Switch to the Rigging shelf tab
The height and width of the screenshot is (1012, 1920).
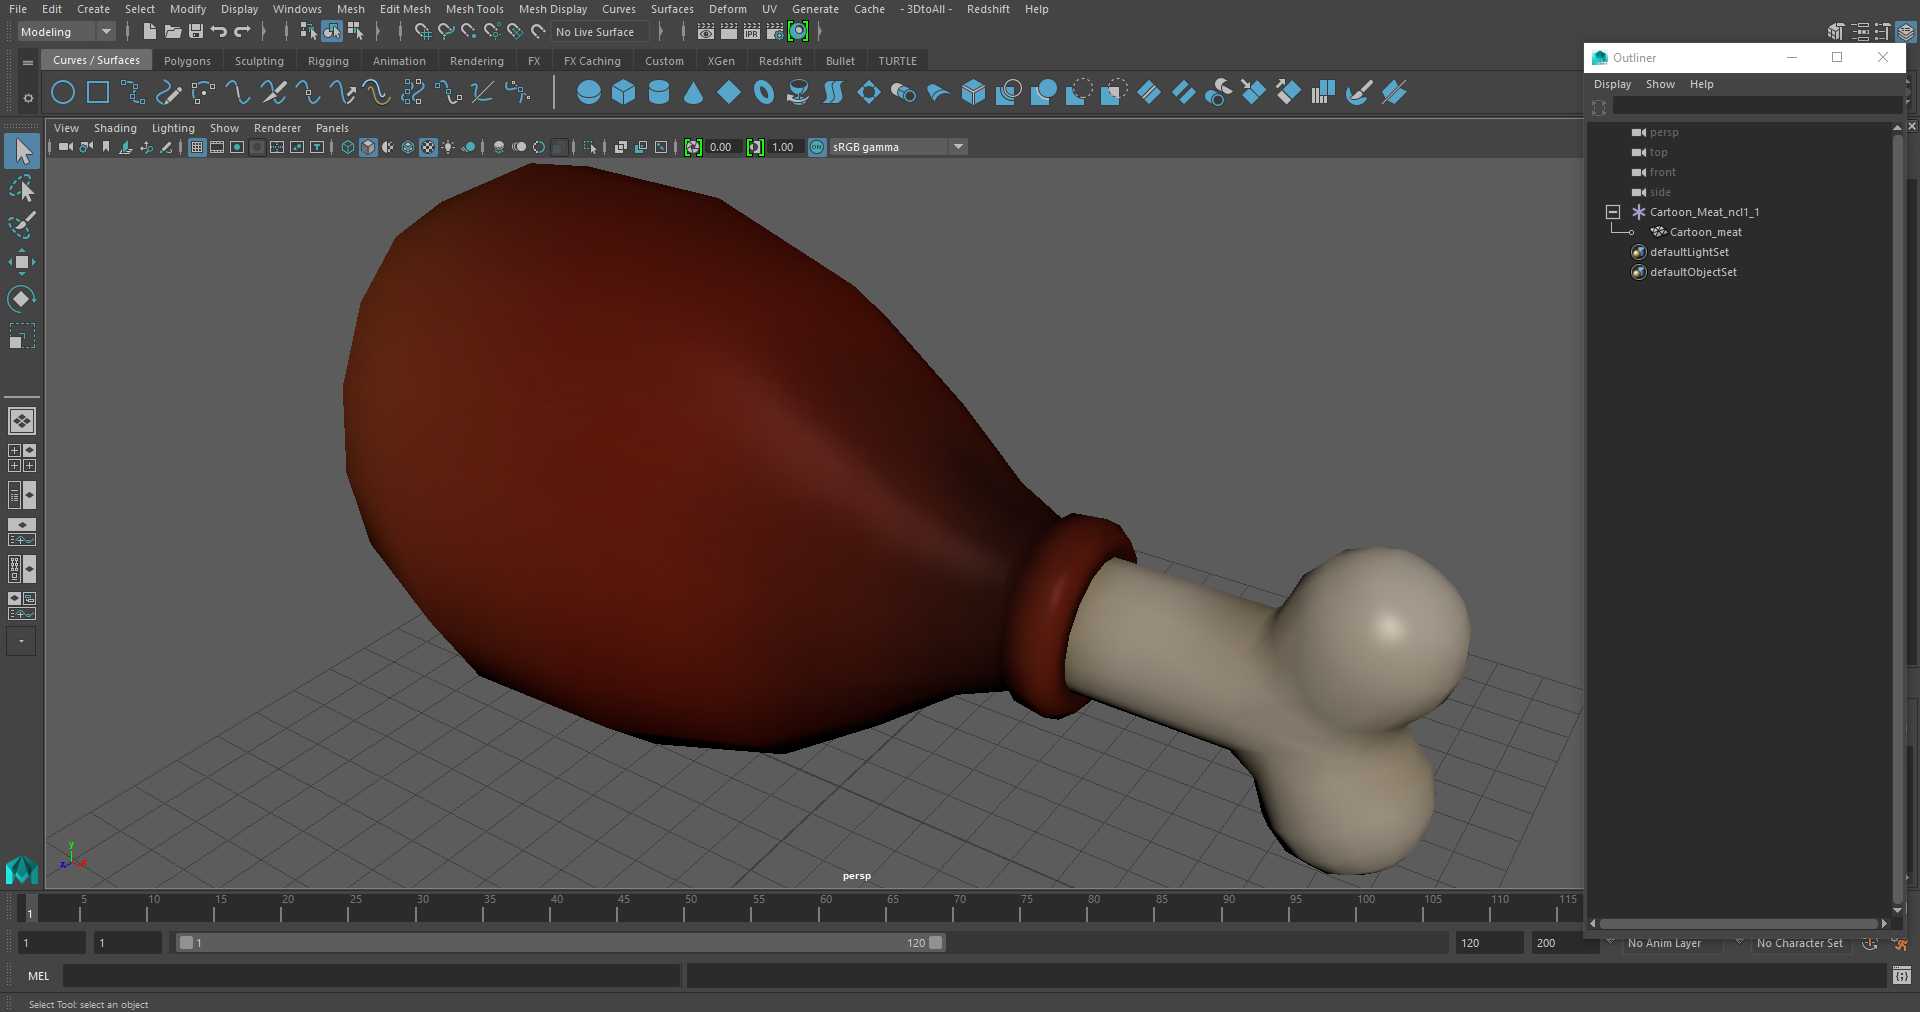click(328, 61)
